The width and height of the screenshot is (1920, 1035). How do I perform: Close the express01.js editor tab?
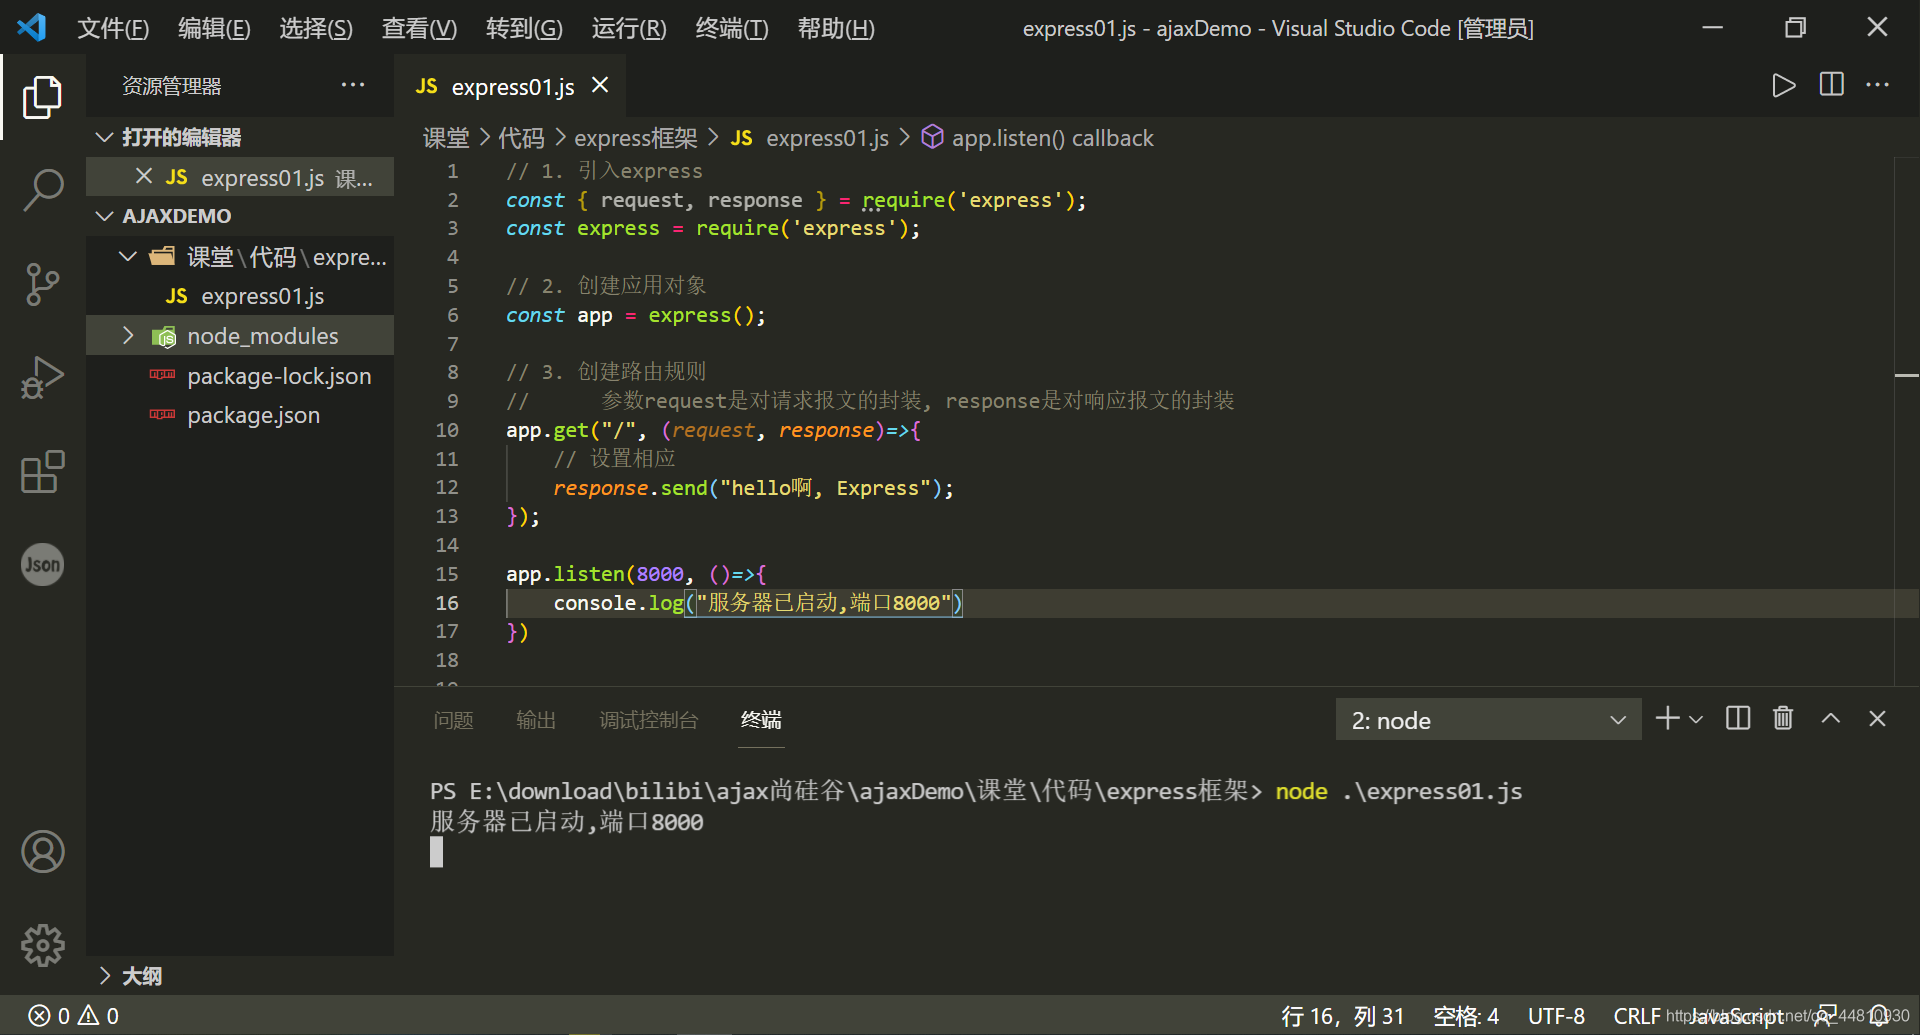pyautogui.click(x=600, y=86)
